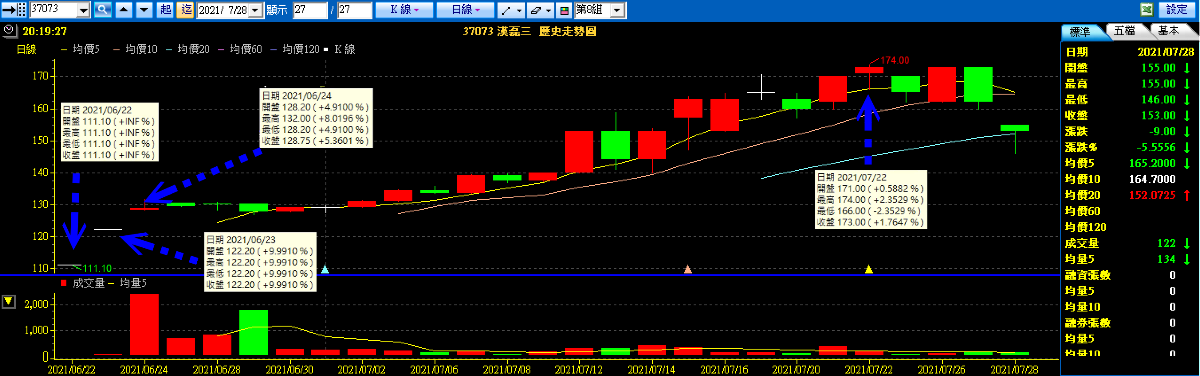
Task: Click the down arrow next stock button
Action: tap(145, 9)
